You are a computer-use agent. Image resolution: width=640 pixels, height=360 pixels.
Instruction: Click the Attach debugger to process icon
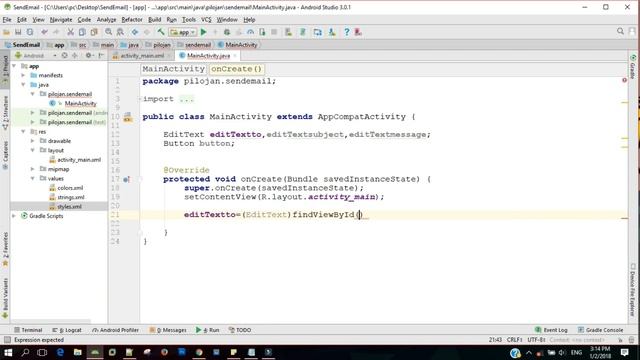point(262,32)
